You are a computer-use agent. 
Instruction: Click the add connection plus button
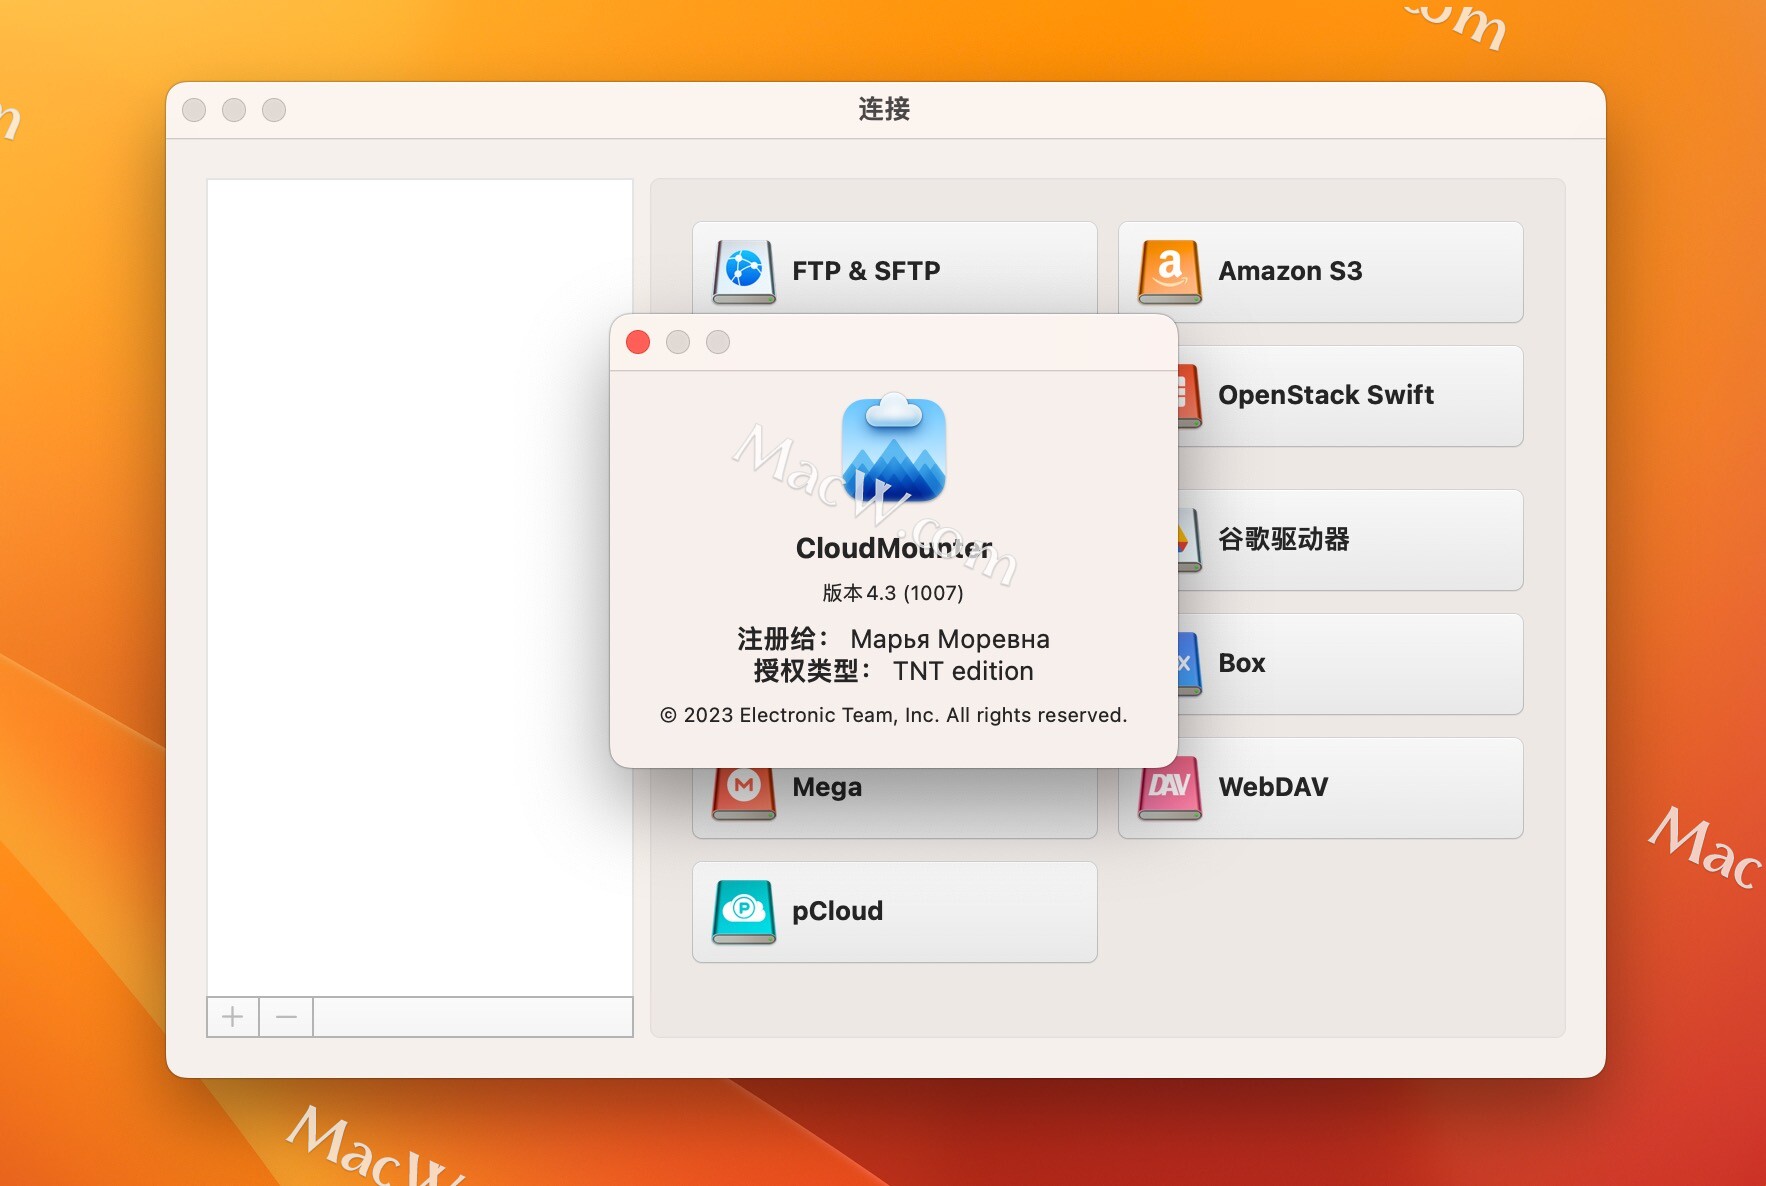232,1016
